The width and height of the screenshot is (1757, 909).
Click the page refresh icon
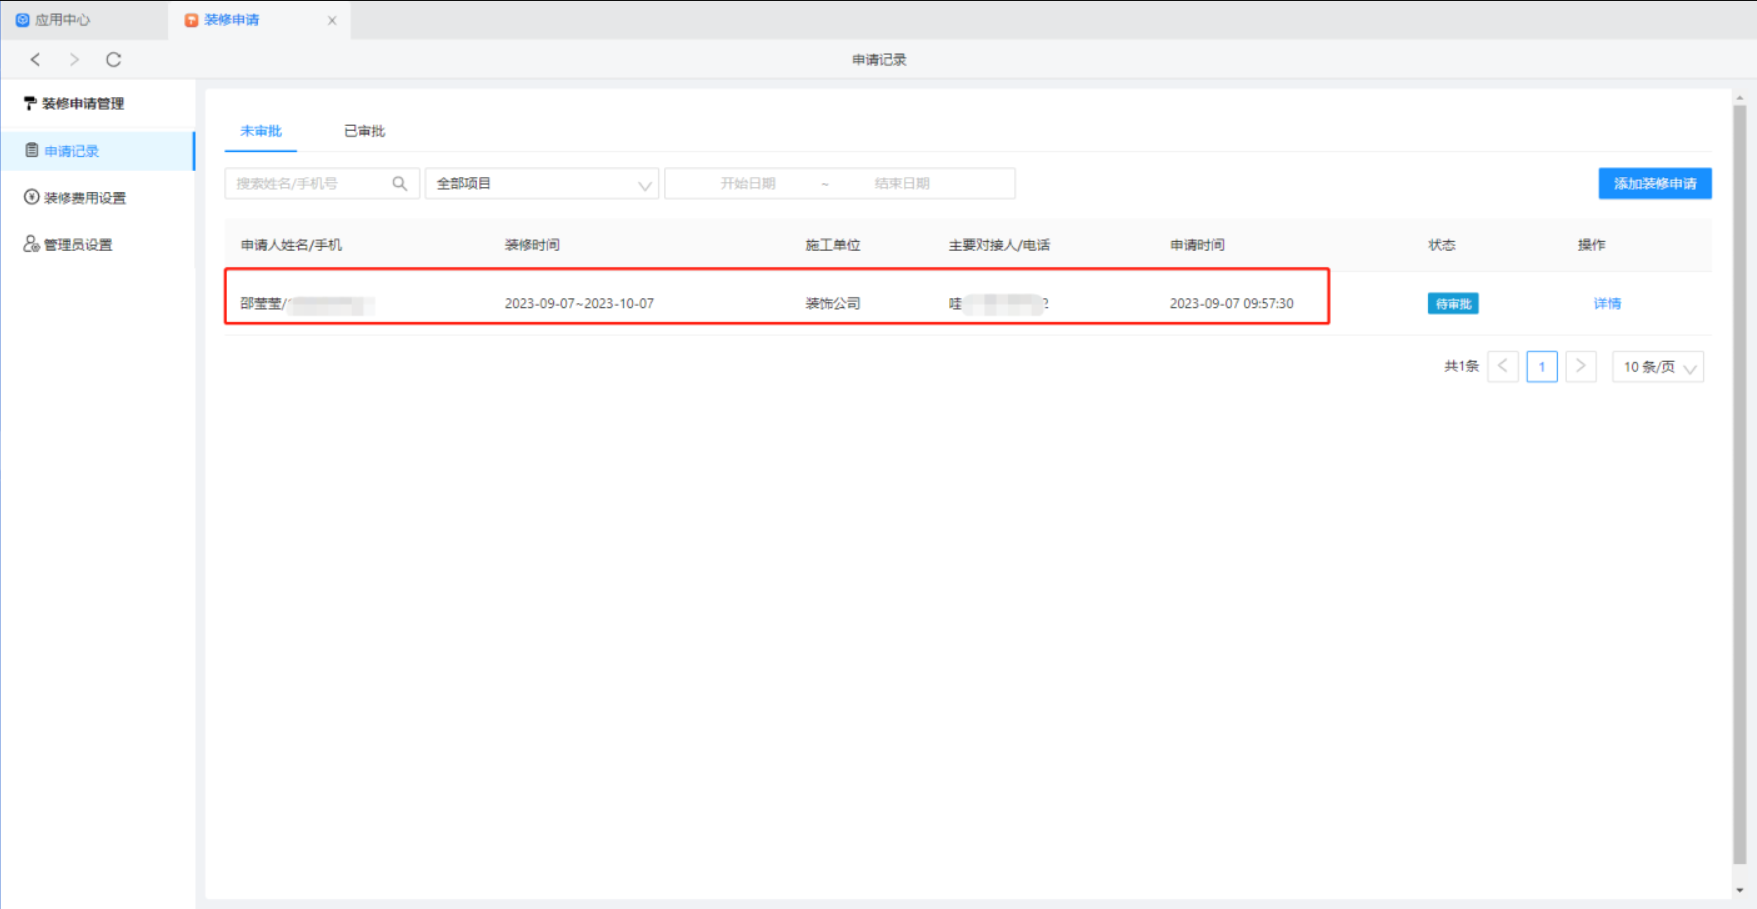coord(113,60)
